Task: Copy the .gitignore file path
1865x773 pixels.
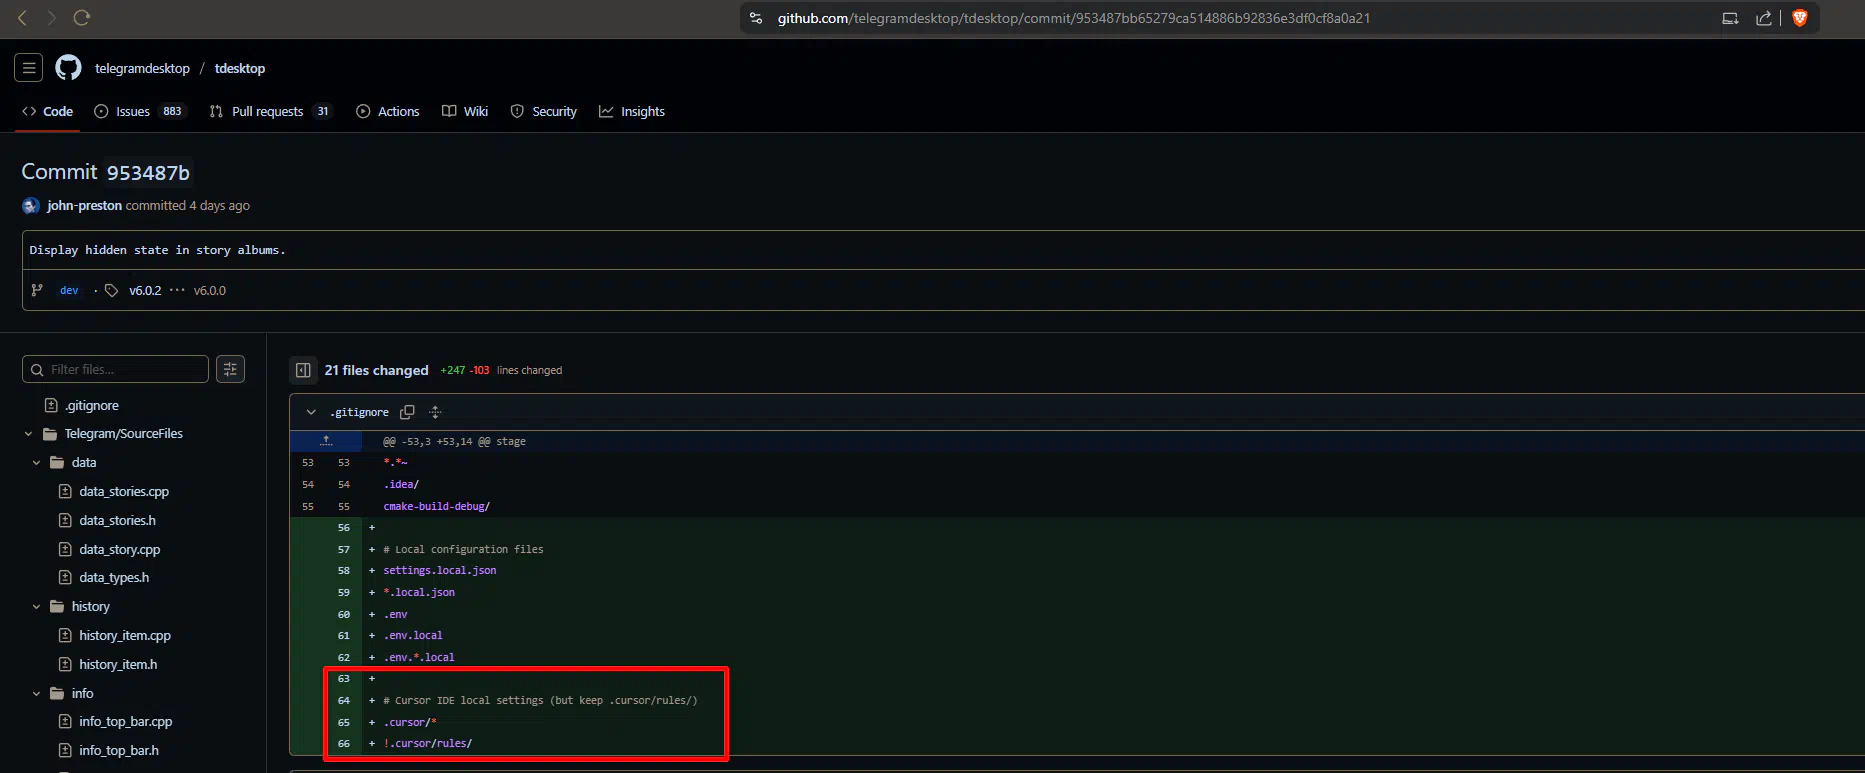Action: click(x=407, y=412)
